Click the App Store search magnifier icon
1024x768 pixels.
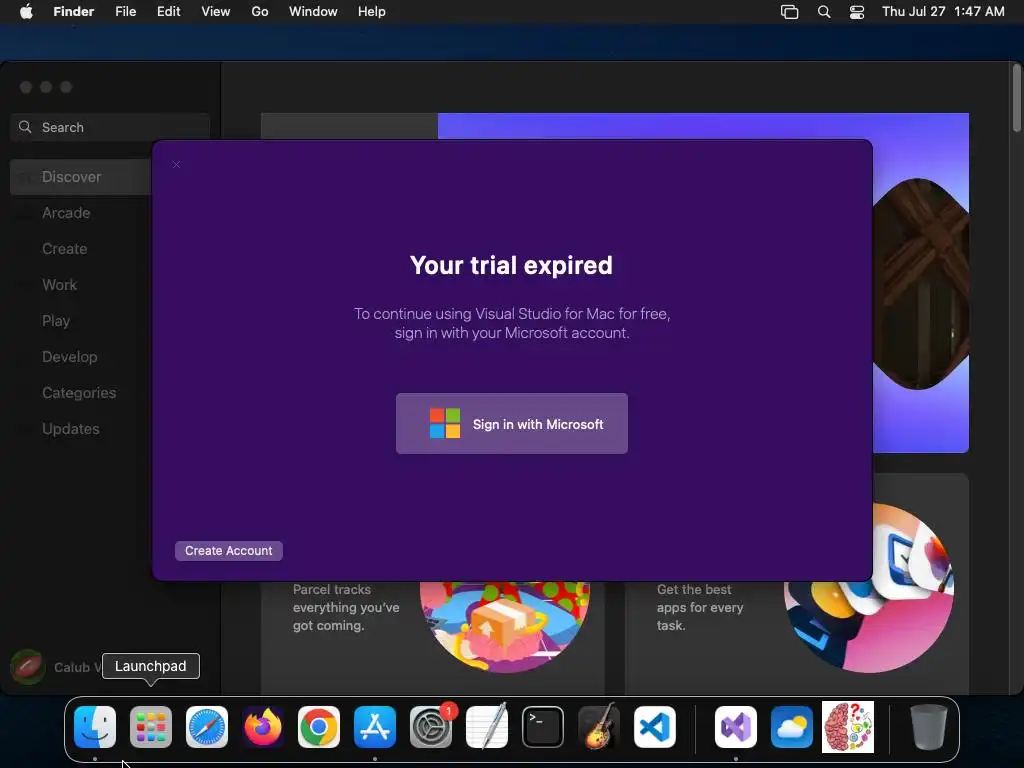pos(25,127)
